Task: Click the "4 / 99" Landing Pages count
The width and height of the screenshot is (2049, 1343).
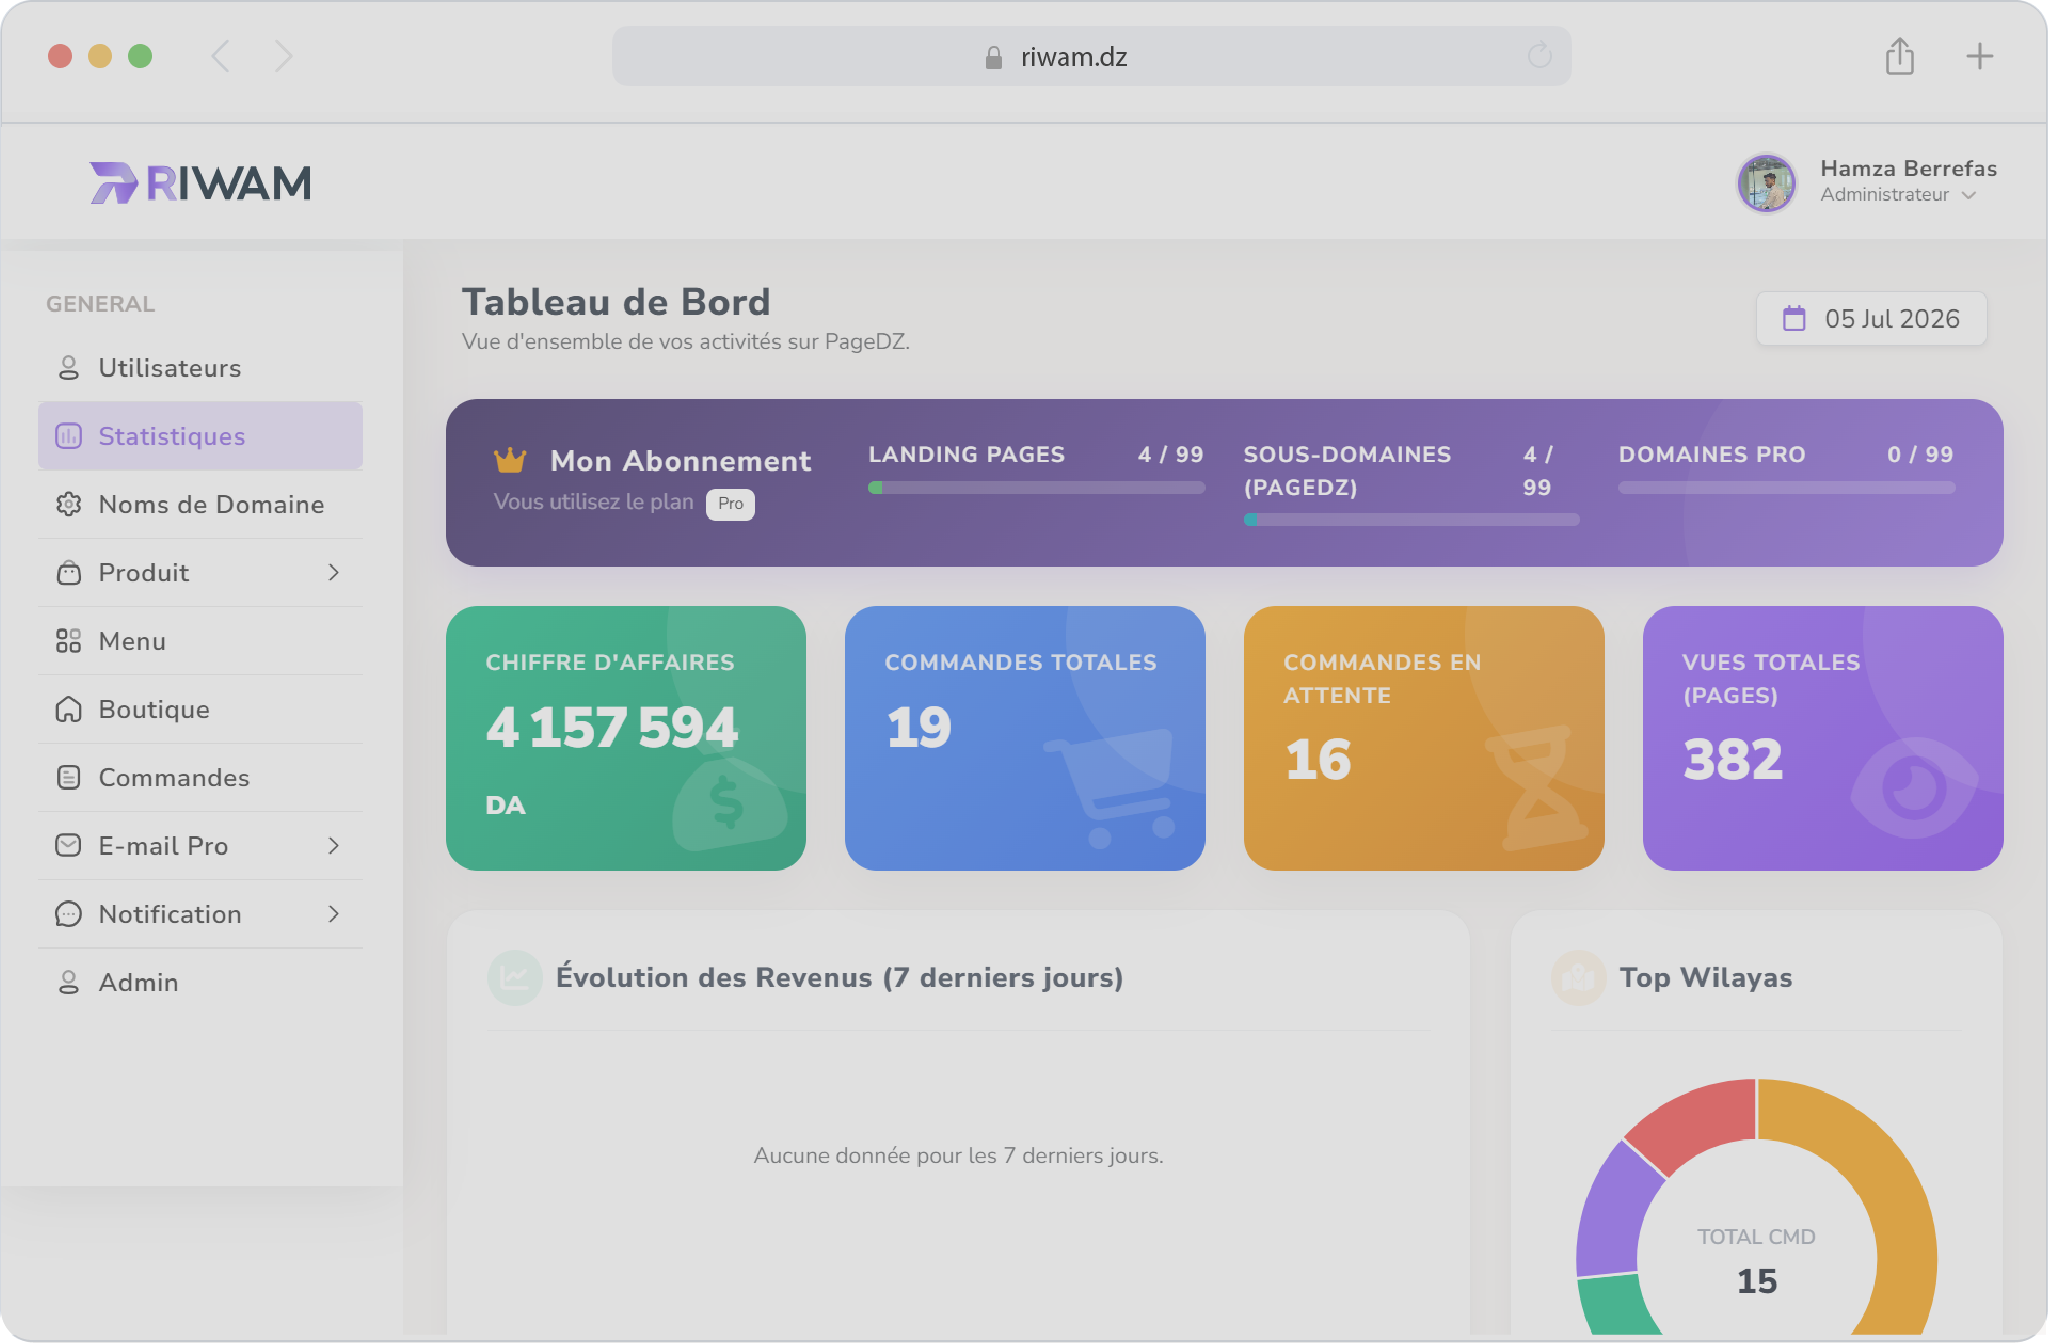Action: 1170,455
